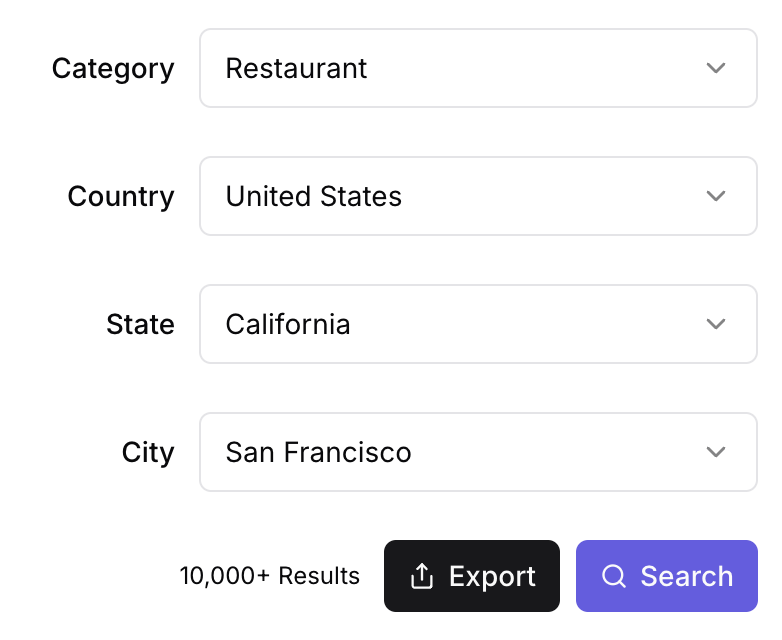Image resolution: width=782 pixels, height=640 pixels.
Task: Click the chevron arrow in the City field
Action: [715, 452]
